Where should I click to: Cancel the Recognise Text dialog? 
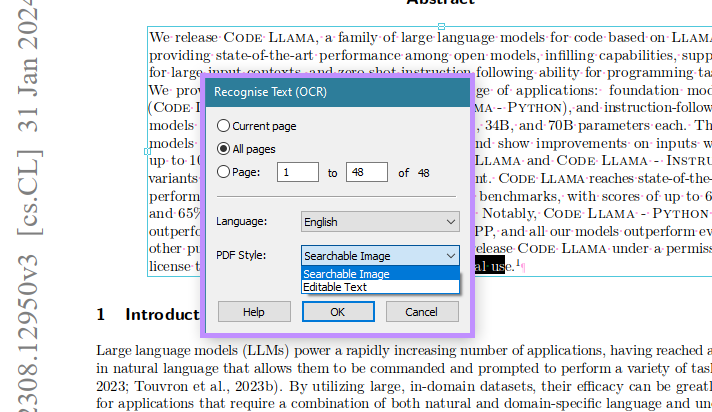point(422,312)
